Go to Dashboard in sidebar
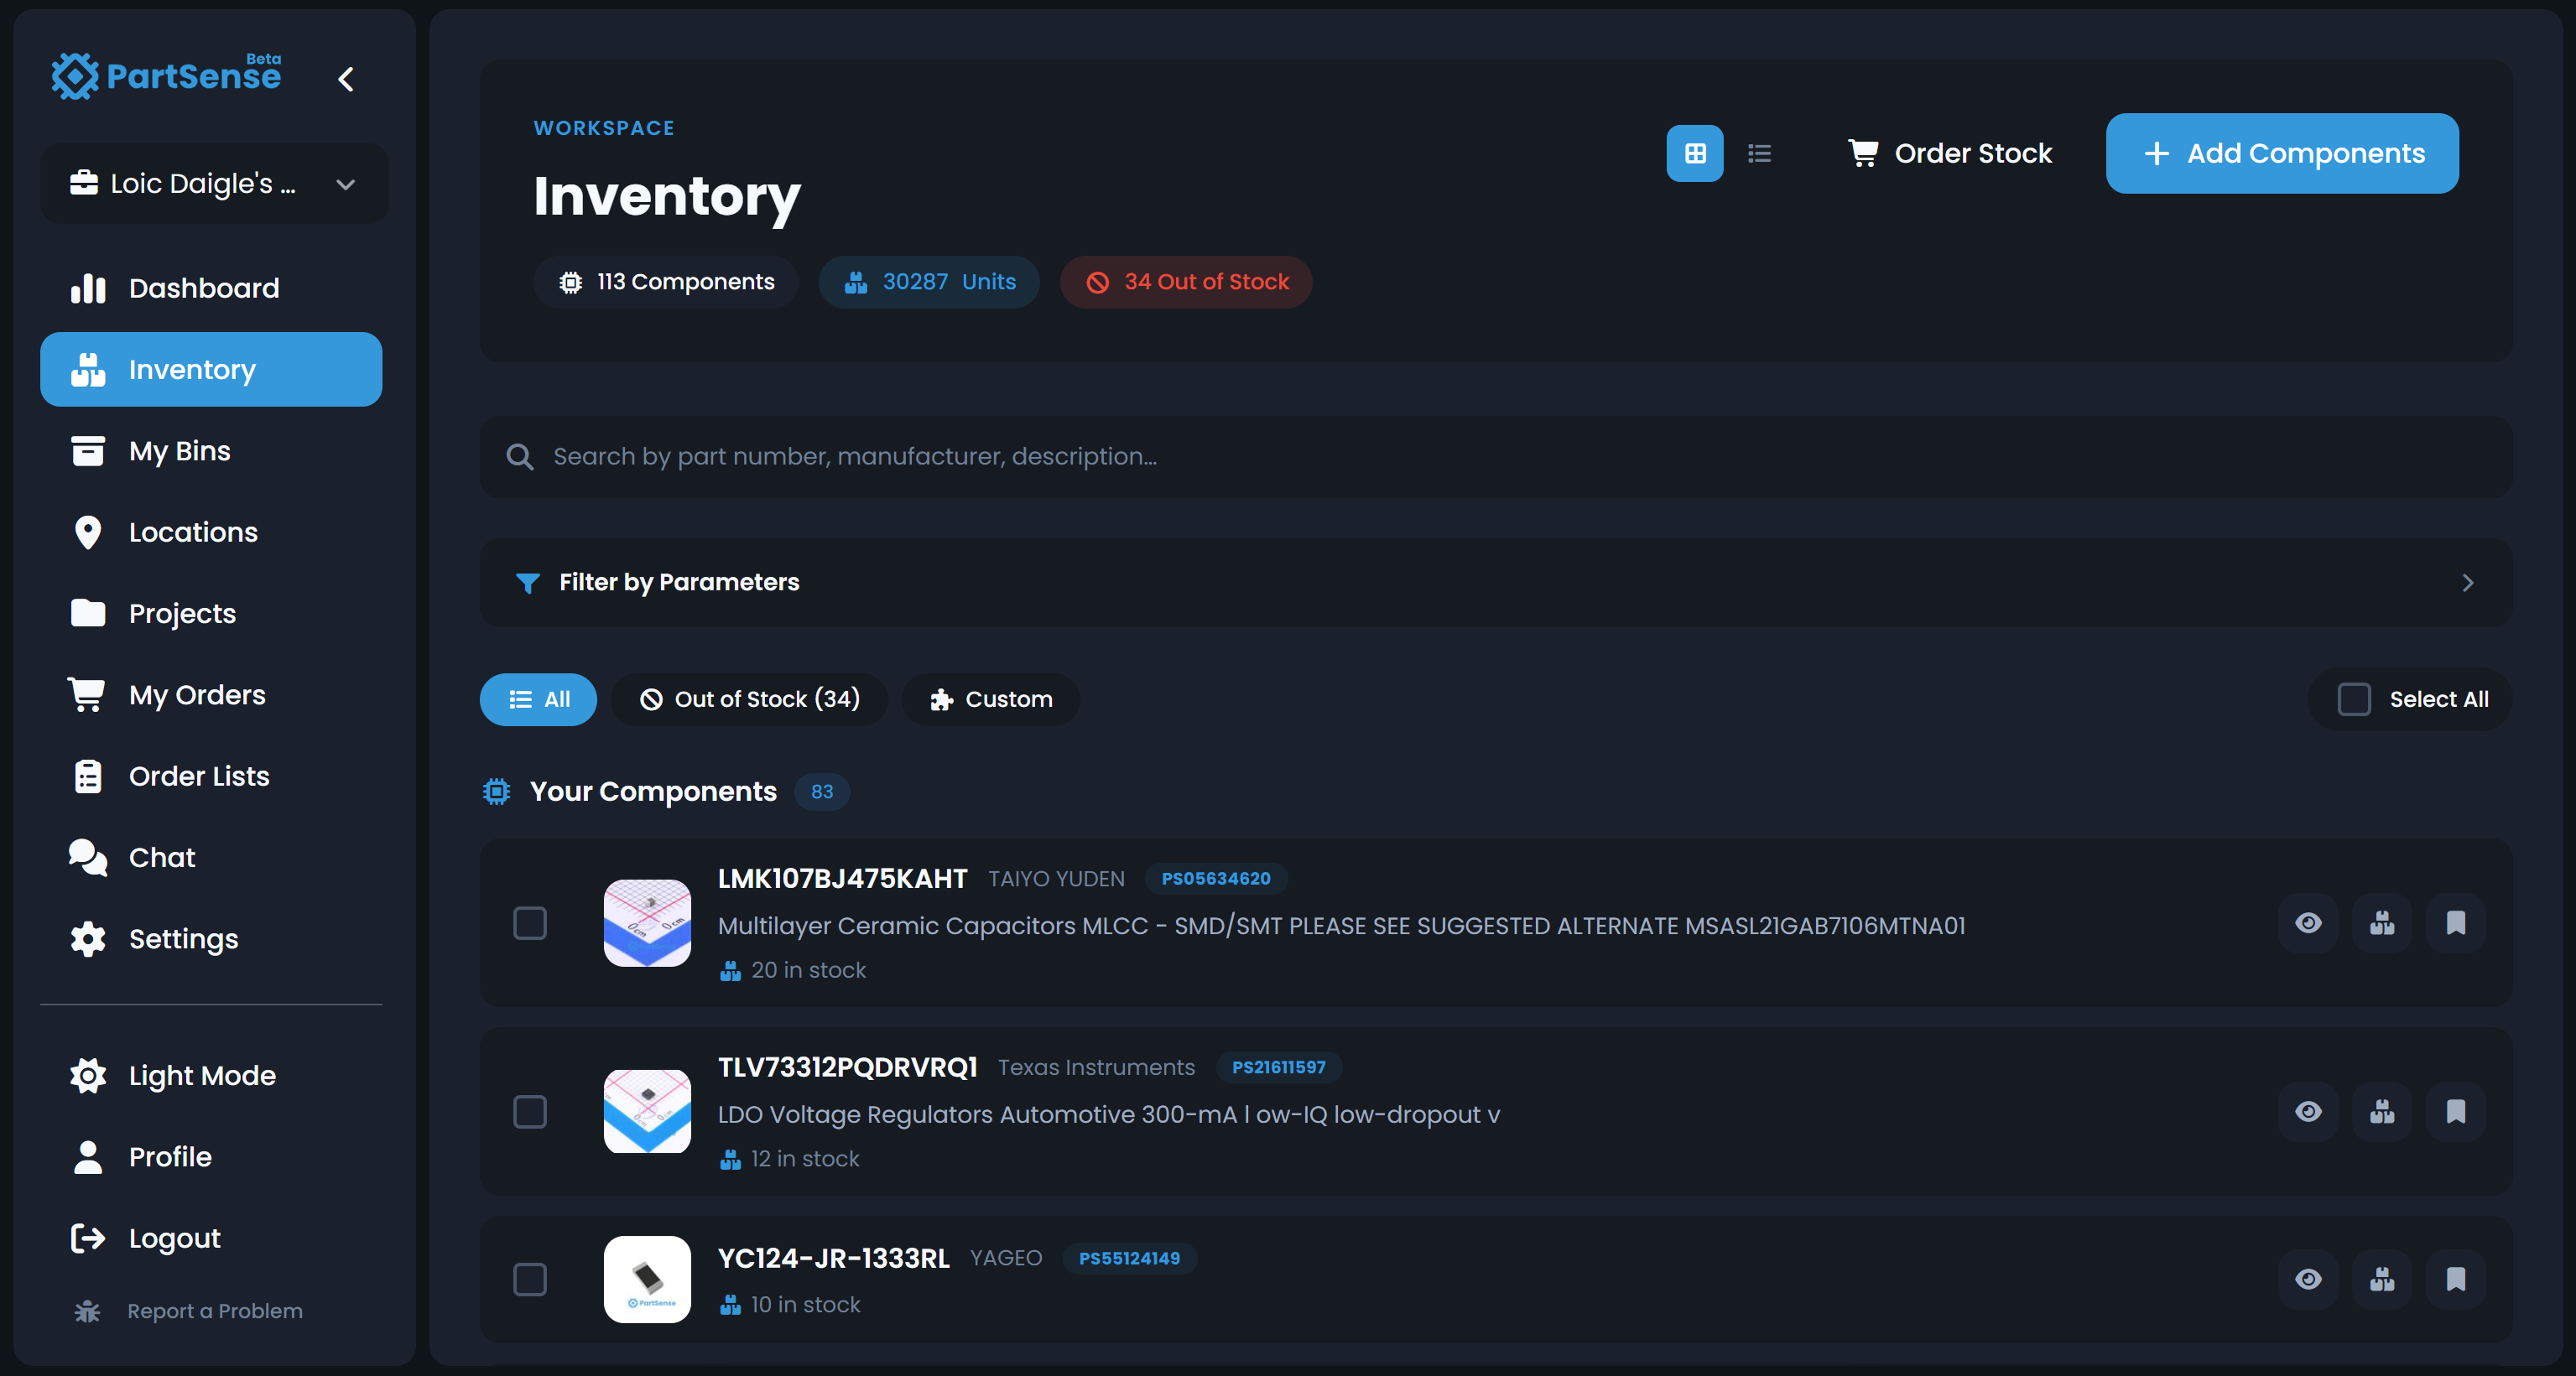The width and height of the screenshot is (2576, 1376). (x=211, y=288)
